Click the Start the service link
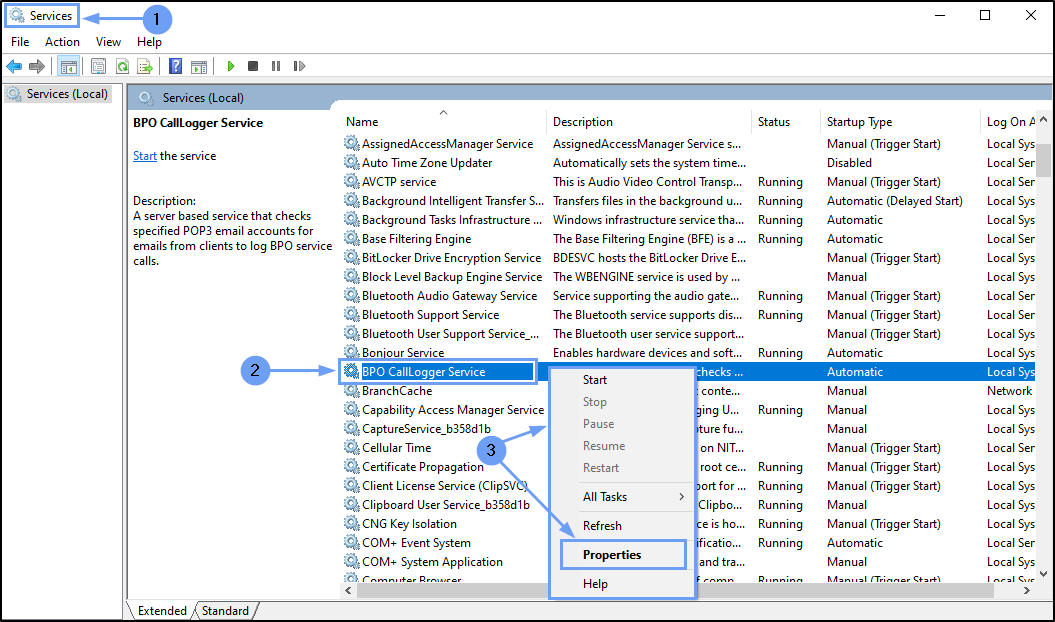This screenshot has height=622, width=1055. coord(145,156)
